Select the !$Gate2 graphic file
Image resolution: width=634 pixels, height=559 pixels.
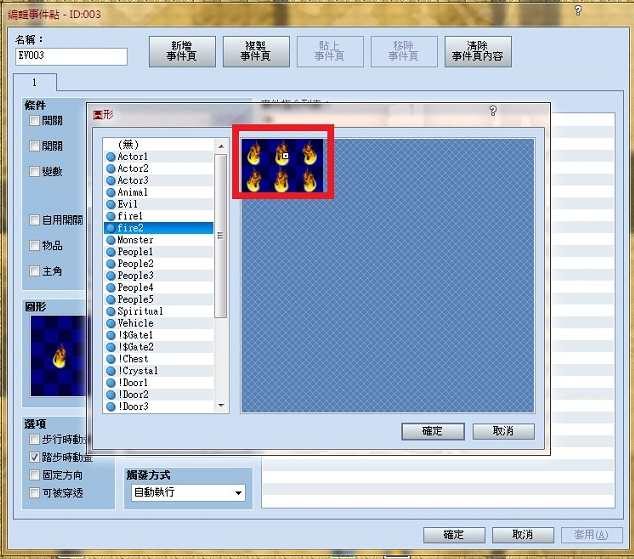(x=158, y=347)
